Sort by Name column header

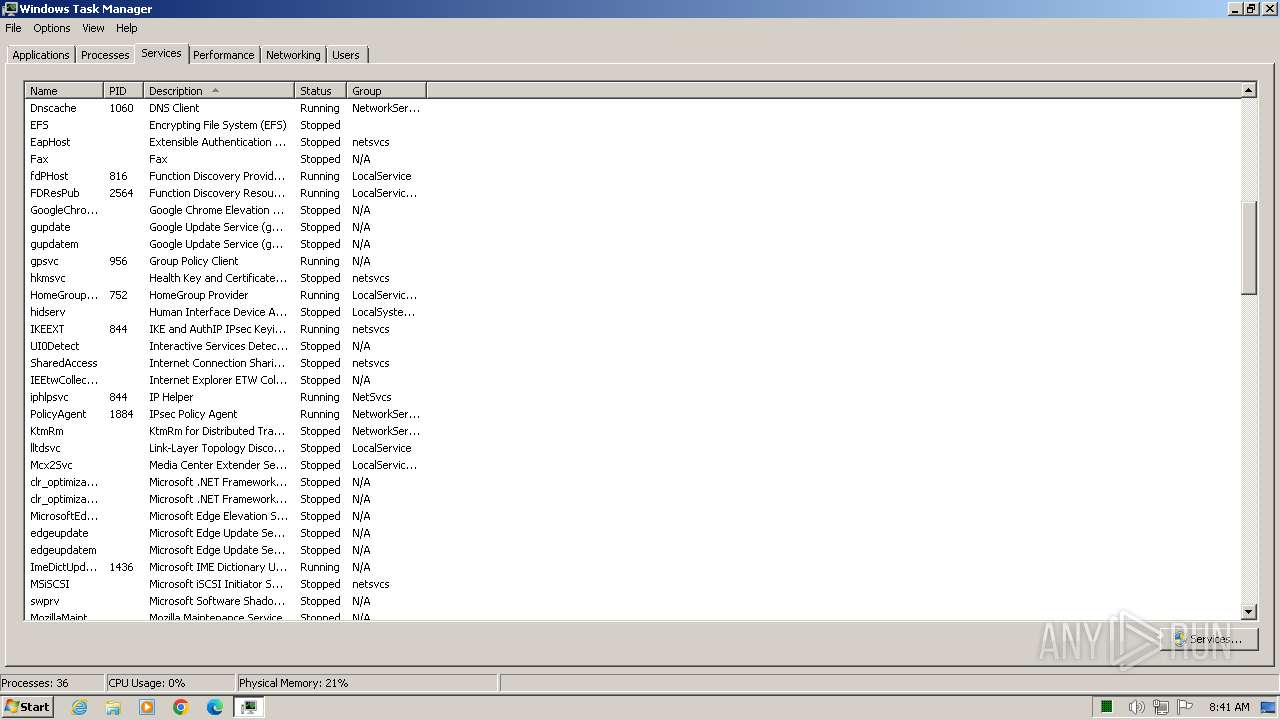64,91
